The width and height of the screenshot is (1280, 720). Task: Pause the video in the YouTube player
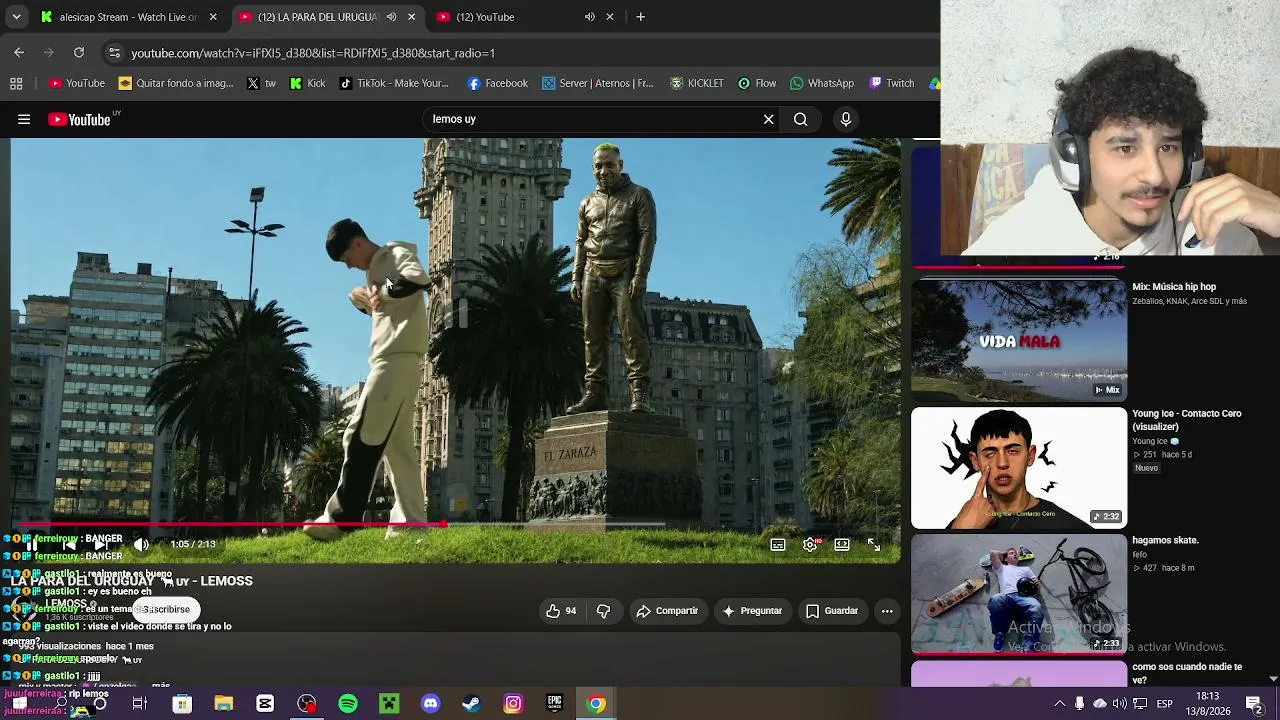pyautogui.click(x=33, y=544)
